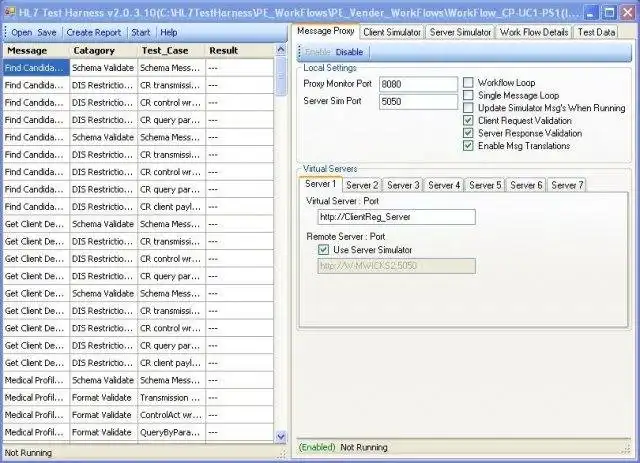Close the HL7 Test Harness window
The width and height of the screenshot is (640, 463).
pyautogui.click(x=628, y=13)
